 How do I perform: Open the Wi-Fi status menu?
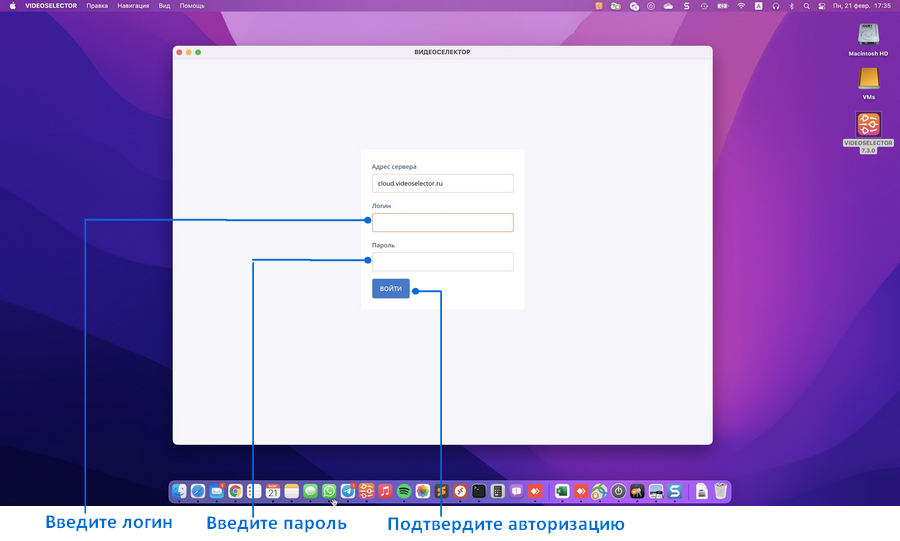tap(741, 6)
